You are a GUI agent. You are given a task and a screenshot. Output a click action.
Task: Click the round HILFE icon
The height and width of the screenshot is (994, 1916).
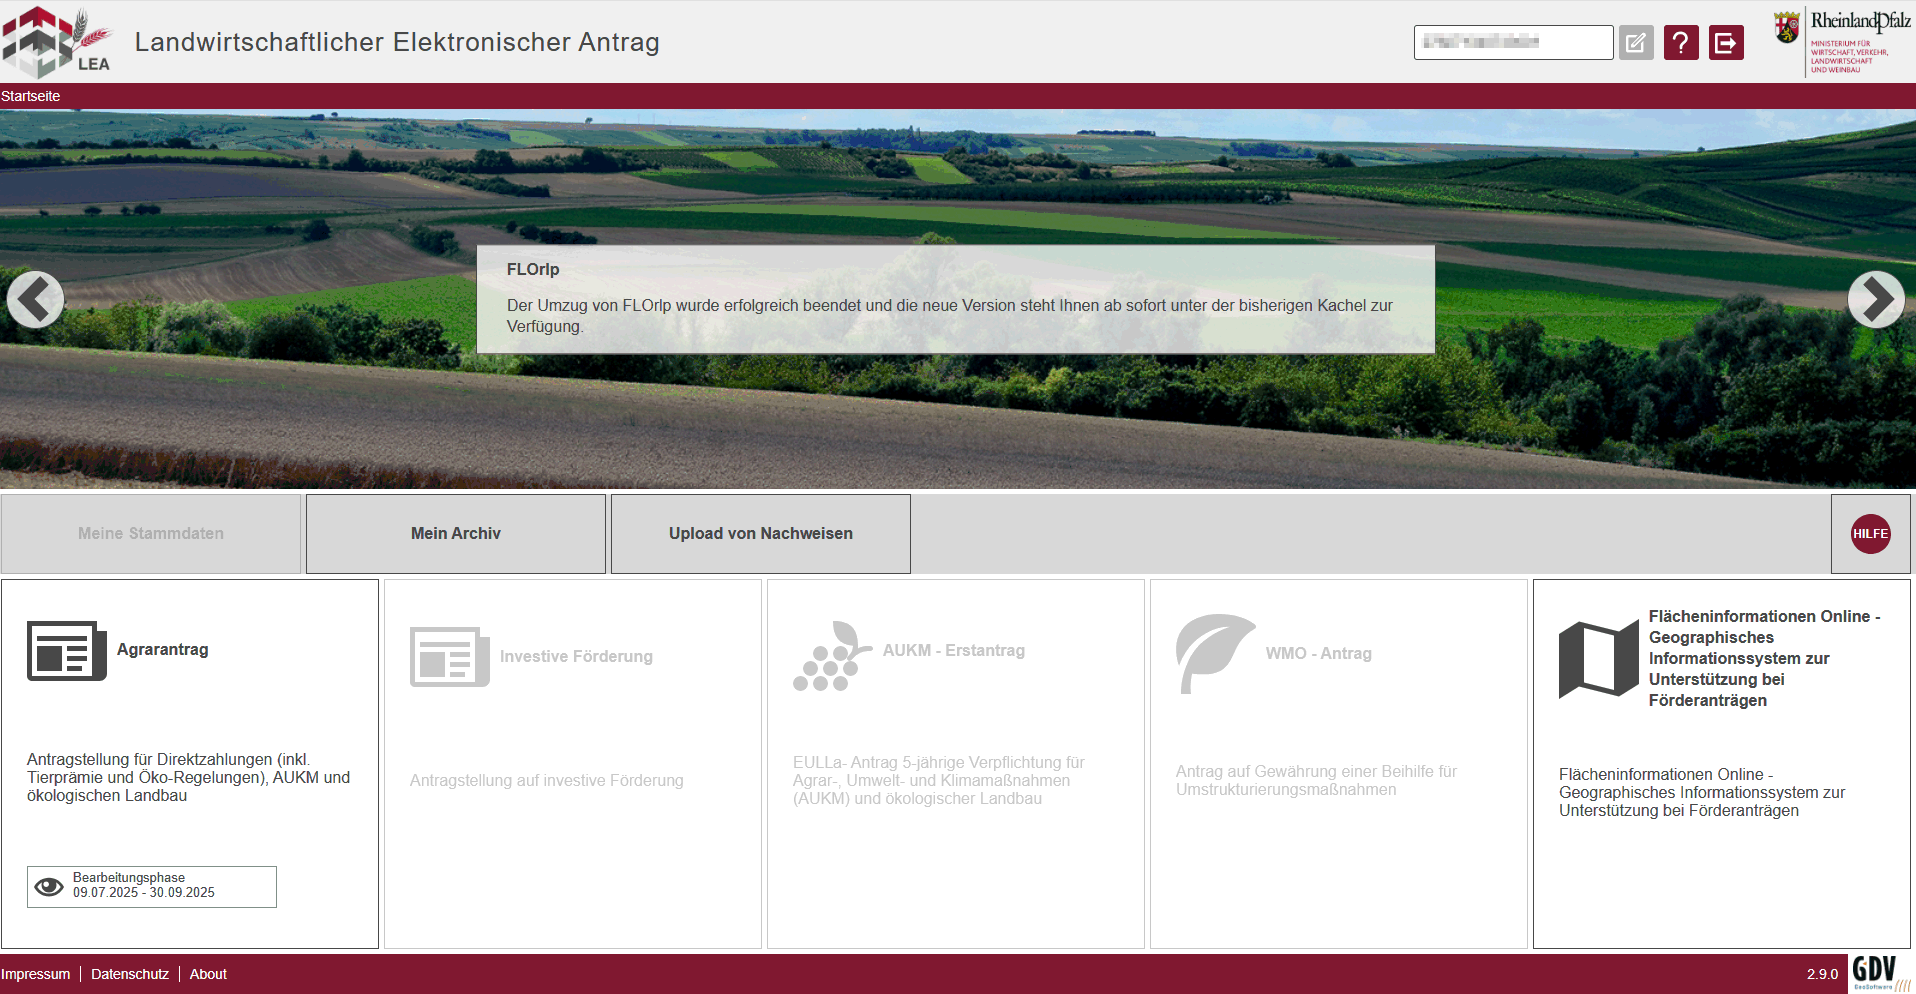click(x=1870, y=534)
